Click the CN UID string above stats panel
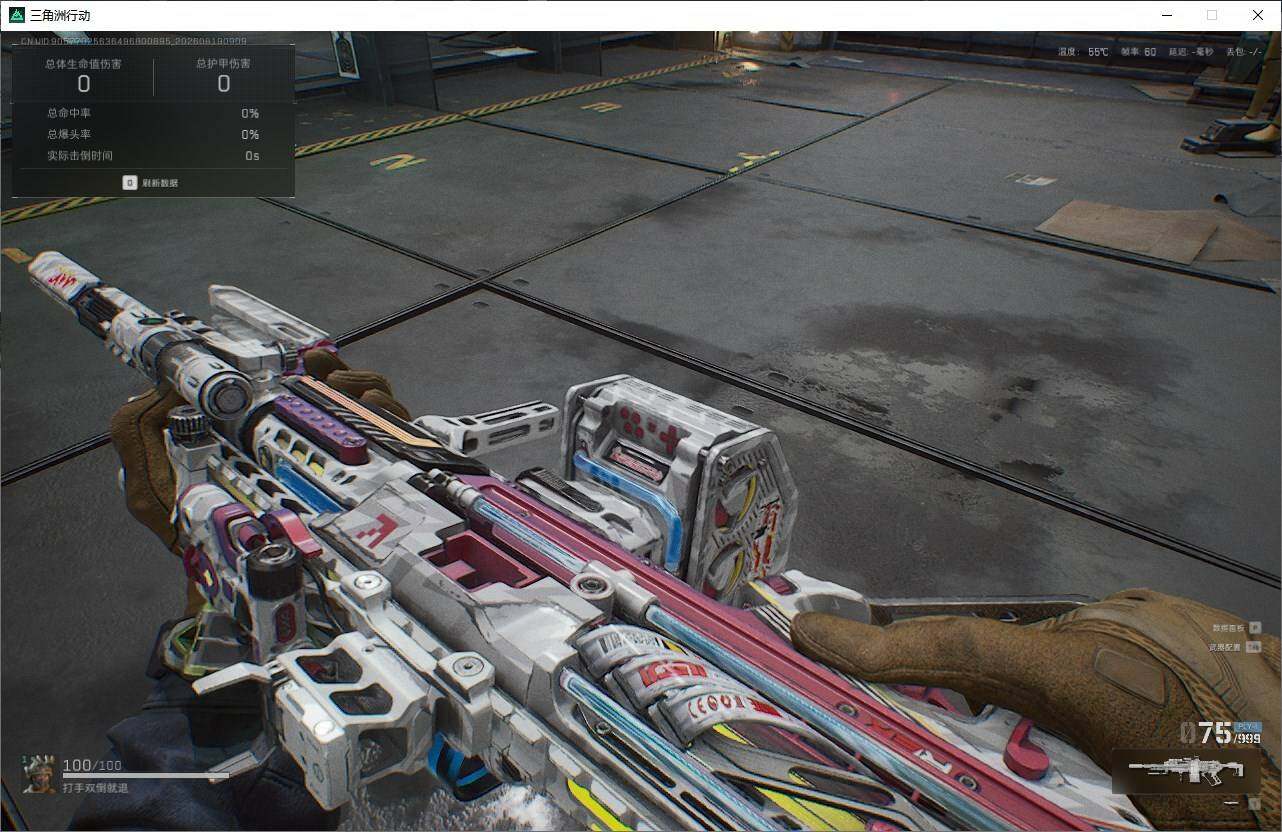This screenshot has width=1282, height=832. click(x=134, y=41)
